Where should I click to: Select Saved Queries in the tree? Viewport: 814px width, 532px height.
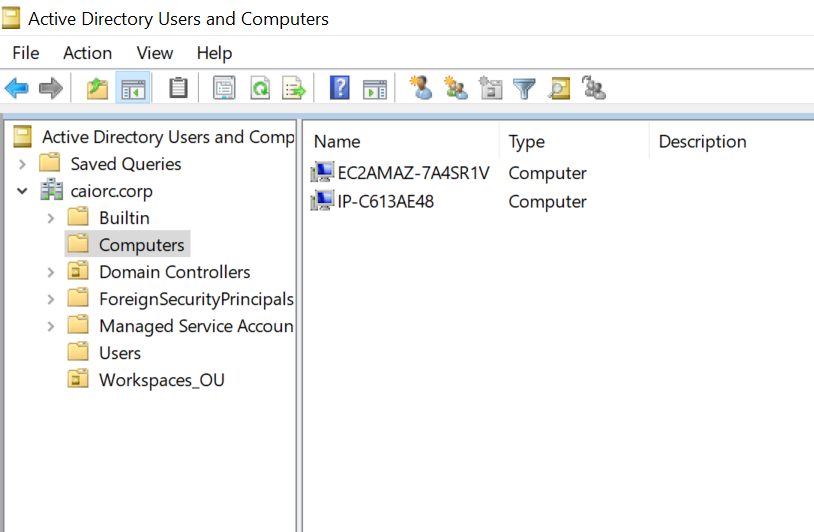(126, 164)
